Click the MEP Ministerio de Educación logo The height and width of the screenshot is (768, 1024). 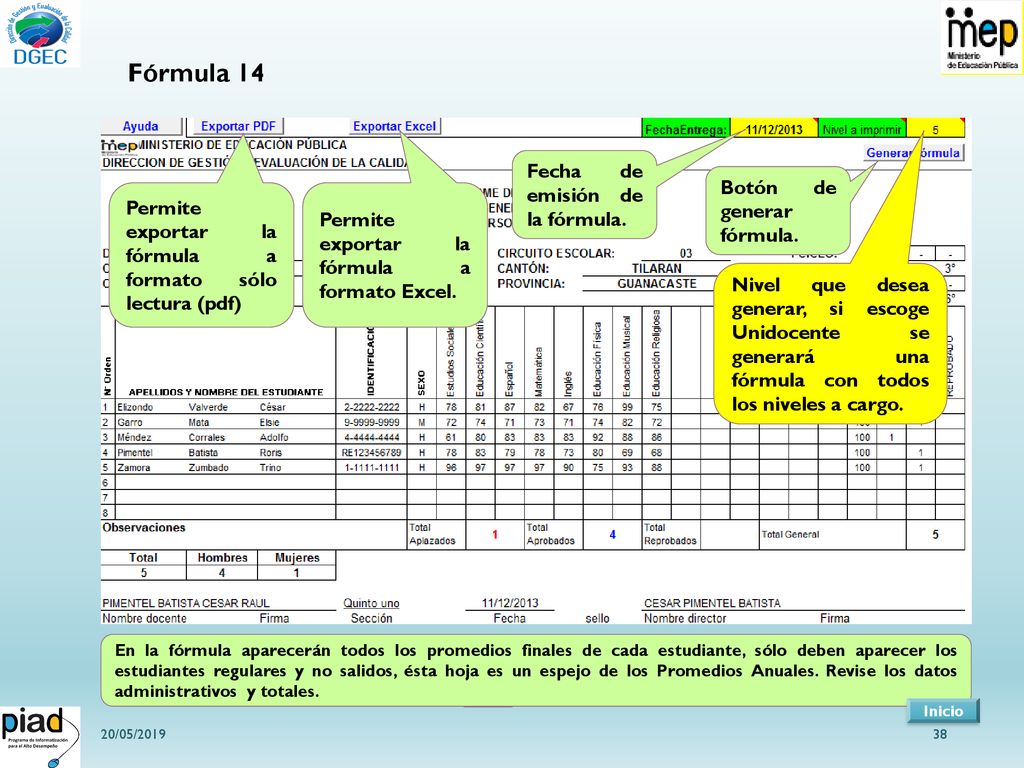click(x=982, y=38)
